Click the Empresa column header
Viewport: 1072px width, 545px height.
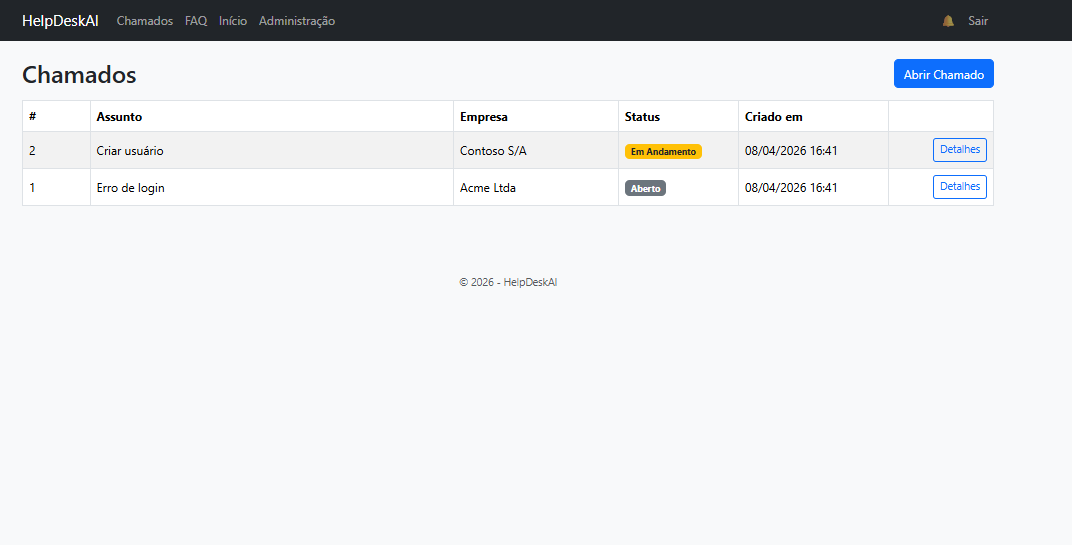tap(535, 116)
